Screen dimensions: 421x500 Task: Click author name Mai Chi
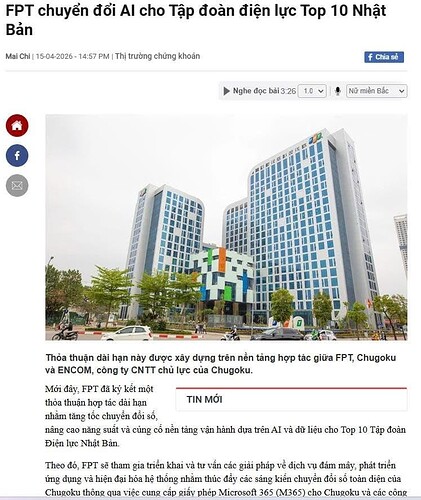click(18, 56)
